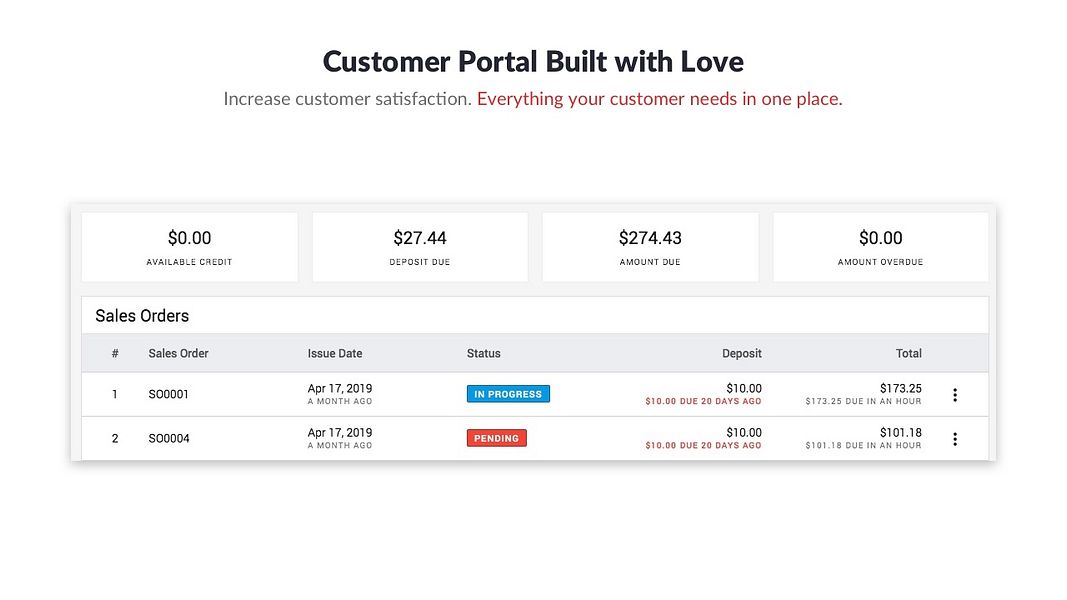The width and height of the screenshot is (1067, 600).
Task: Select the Amount Due $274.43 card
Action: (x=650, y=246)
